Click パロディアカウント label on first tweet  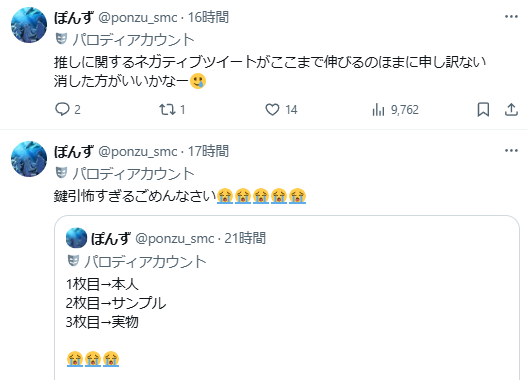click(133, 40)
